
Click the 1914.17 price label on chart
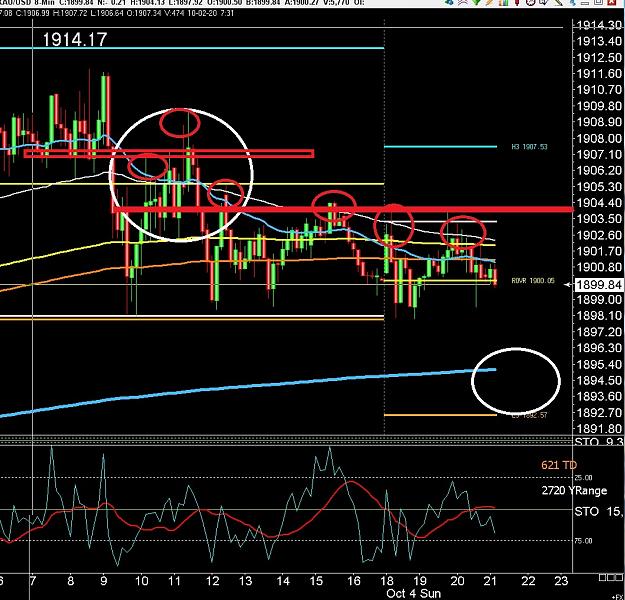tap(75, 39)
